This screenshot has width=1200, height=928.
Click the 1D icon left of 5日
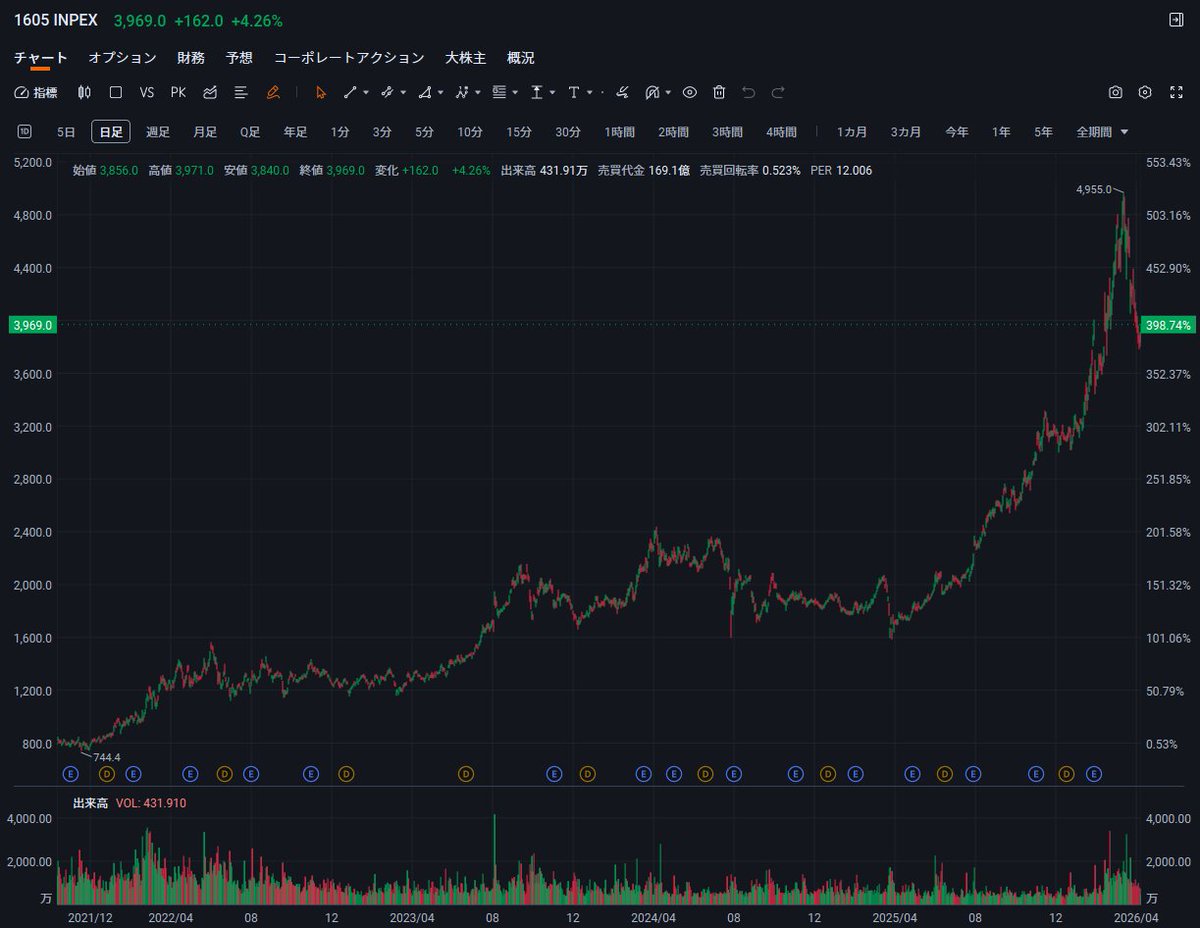pos(25,131)
